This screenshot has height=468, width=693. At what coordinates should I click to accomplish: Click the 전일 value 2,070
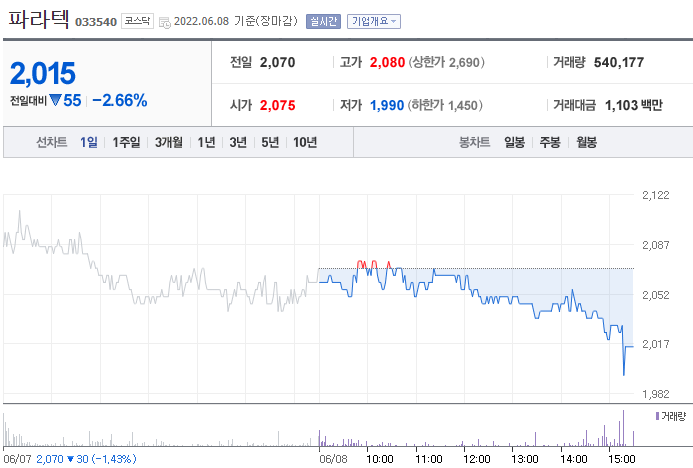click(277, 62)
